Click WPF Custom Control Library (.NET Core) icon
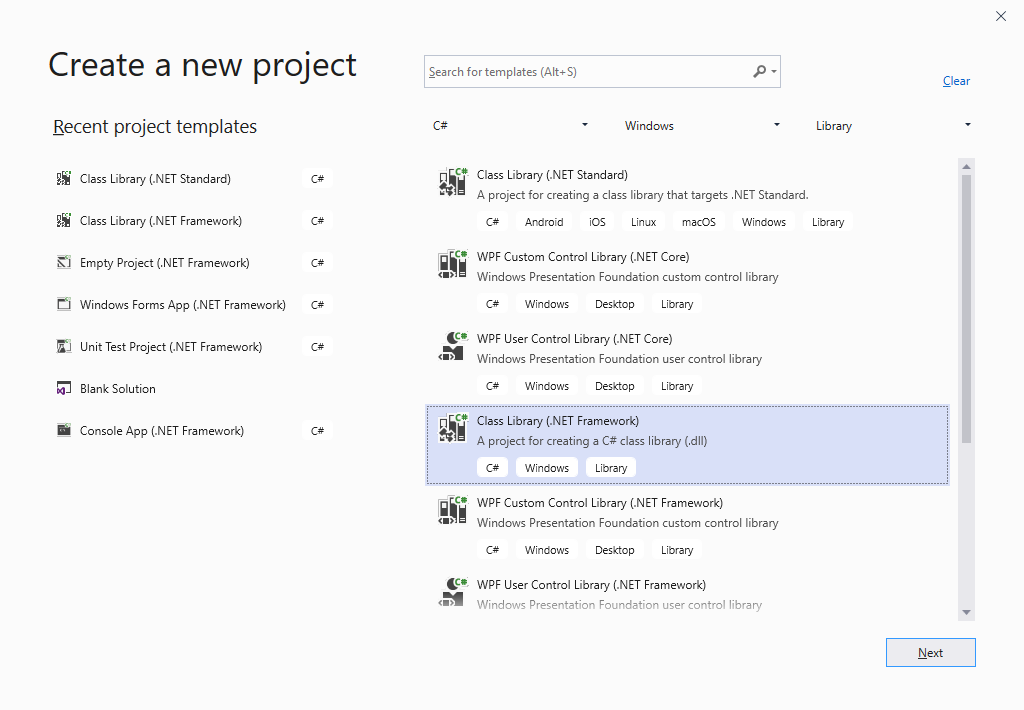Screen dimensions: 1024x710 point(453,264)
